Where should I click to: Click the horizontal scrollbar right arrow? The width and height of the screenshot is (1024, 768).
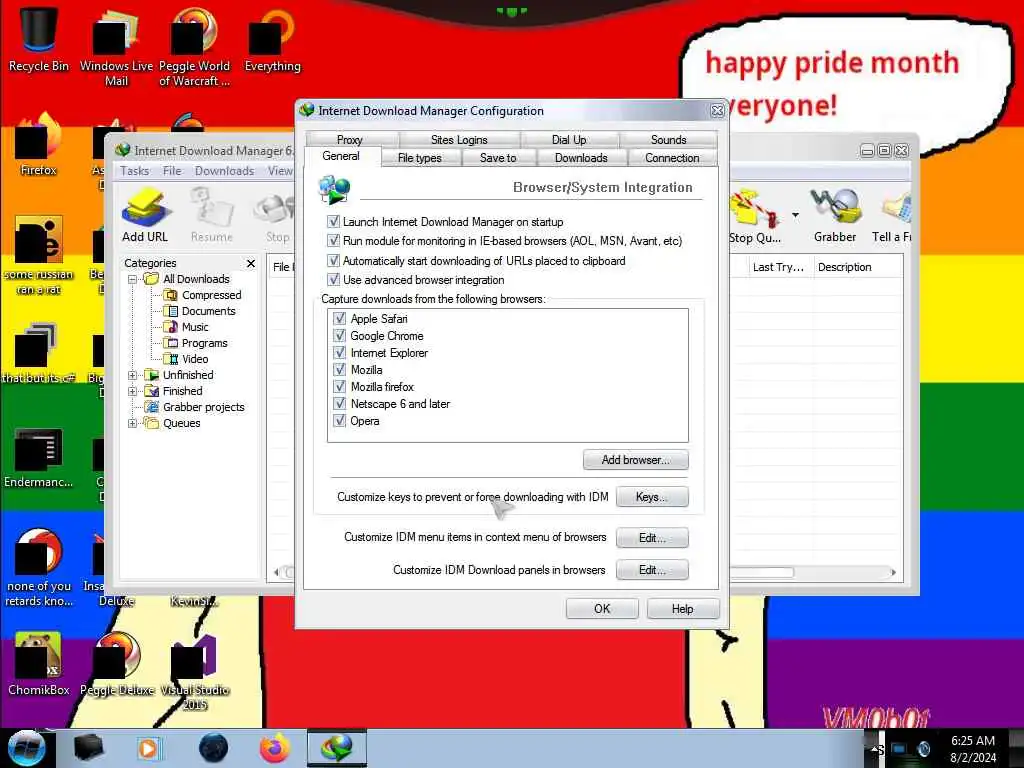(893, 572)
